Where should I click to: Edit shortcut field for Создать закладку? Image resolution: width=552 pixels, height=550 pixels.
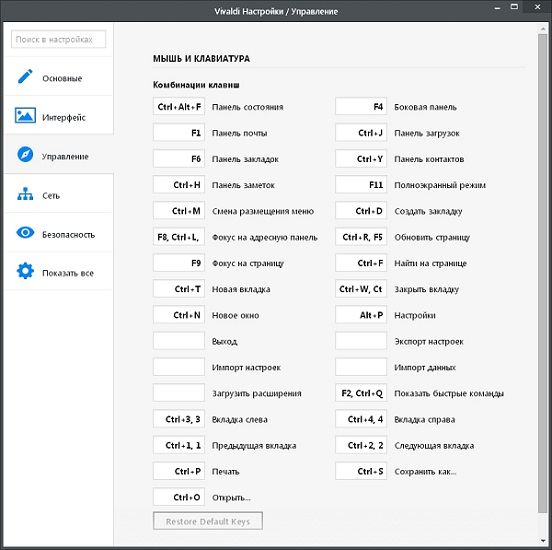pos(361,211)
